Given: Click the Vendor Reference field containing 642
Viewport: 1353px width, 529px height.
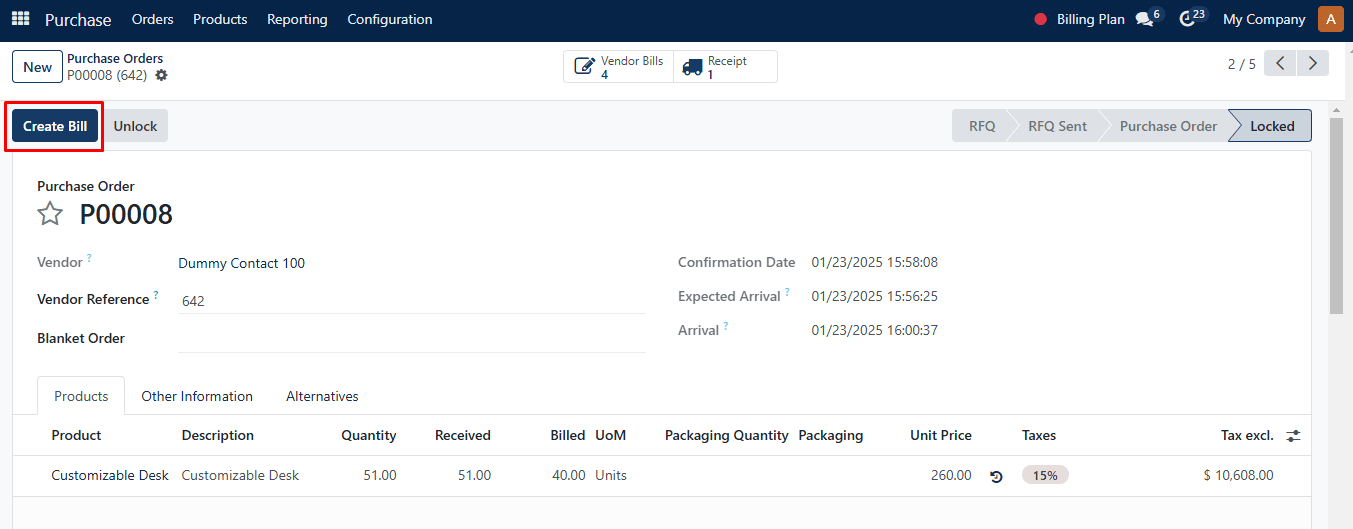Looking at the screenshot, I should (x=412, y=300).
